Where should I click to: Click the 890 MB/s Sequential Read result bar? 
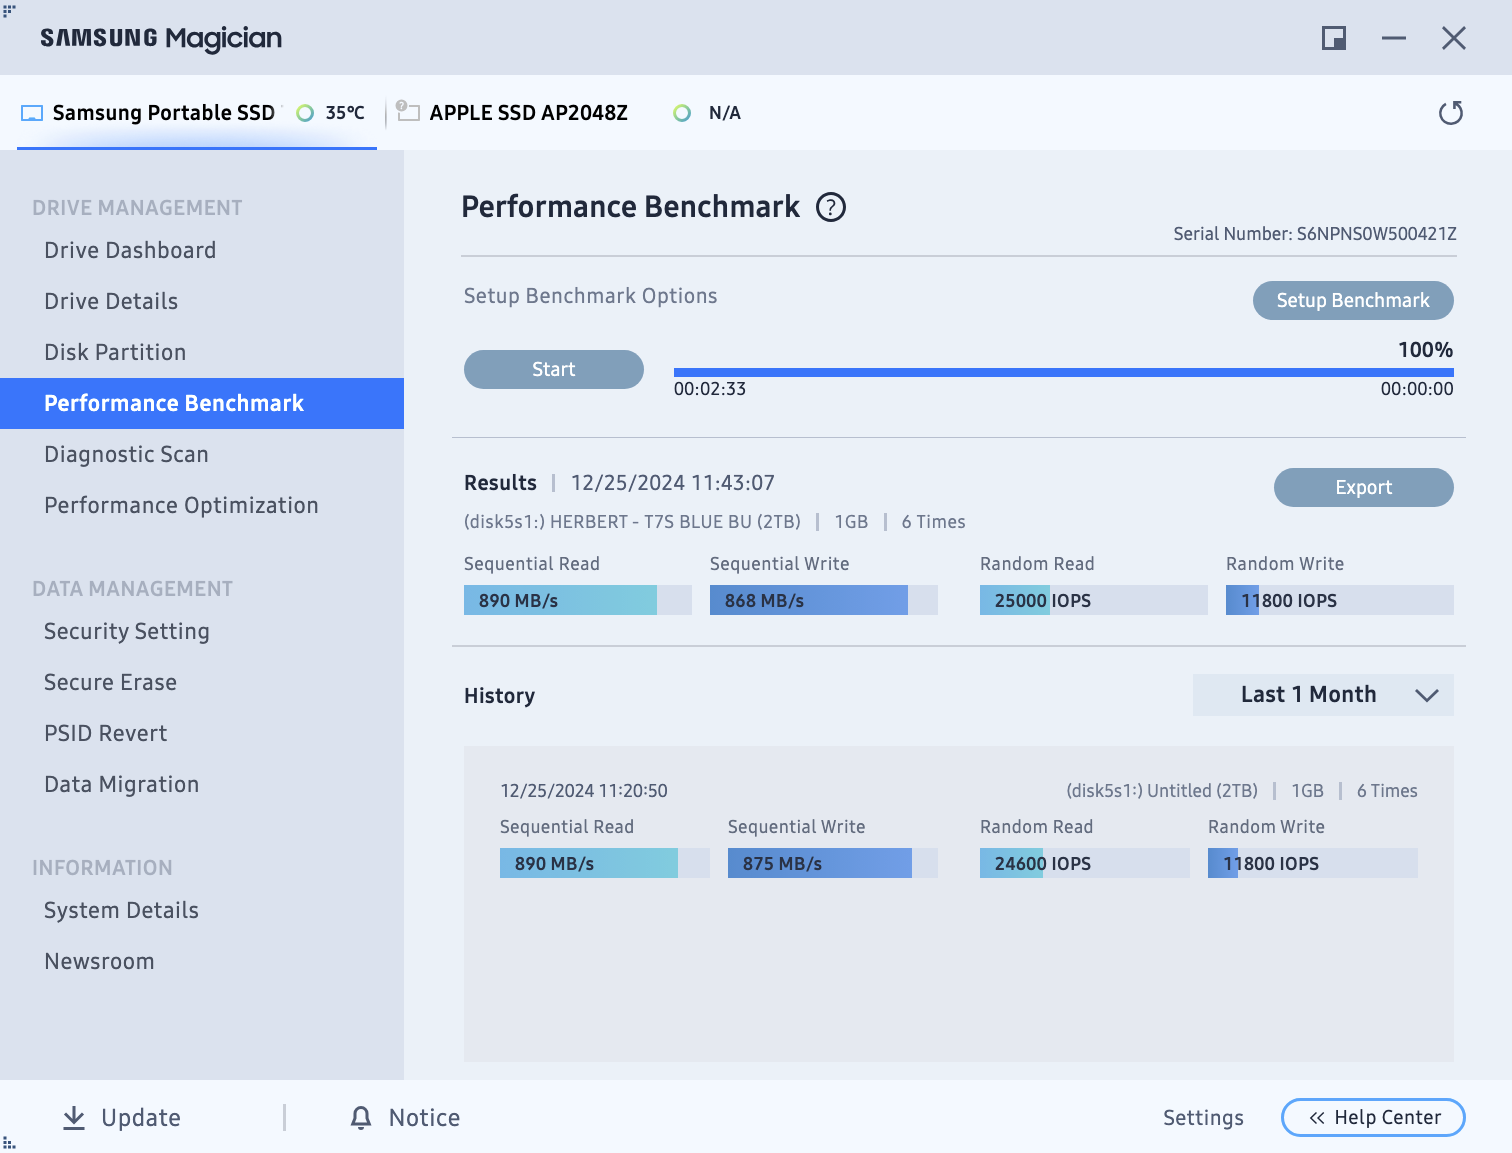(578, 600)
